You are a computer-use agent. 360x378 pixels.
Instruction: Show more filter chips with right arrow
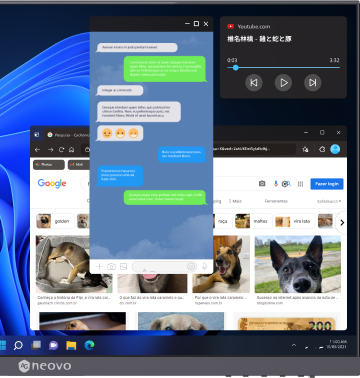coord(342,223)
